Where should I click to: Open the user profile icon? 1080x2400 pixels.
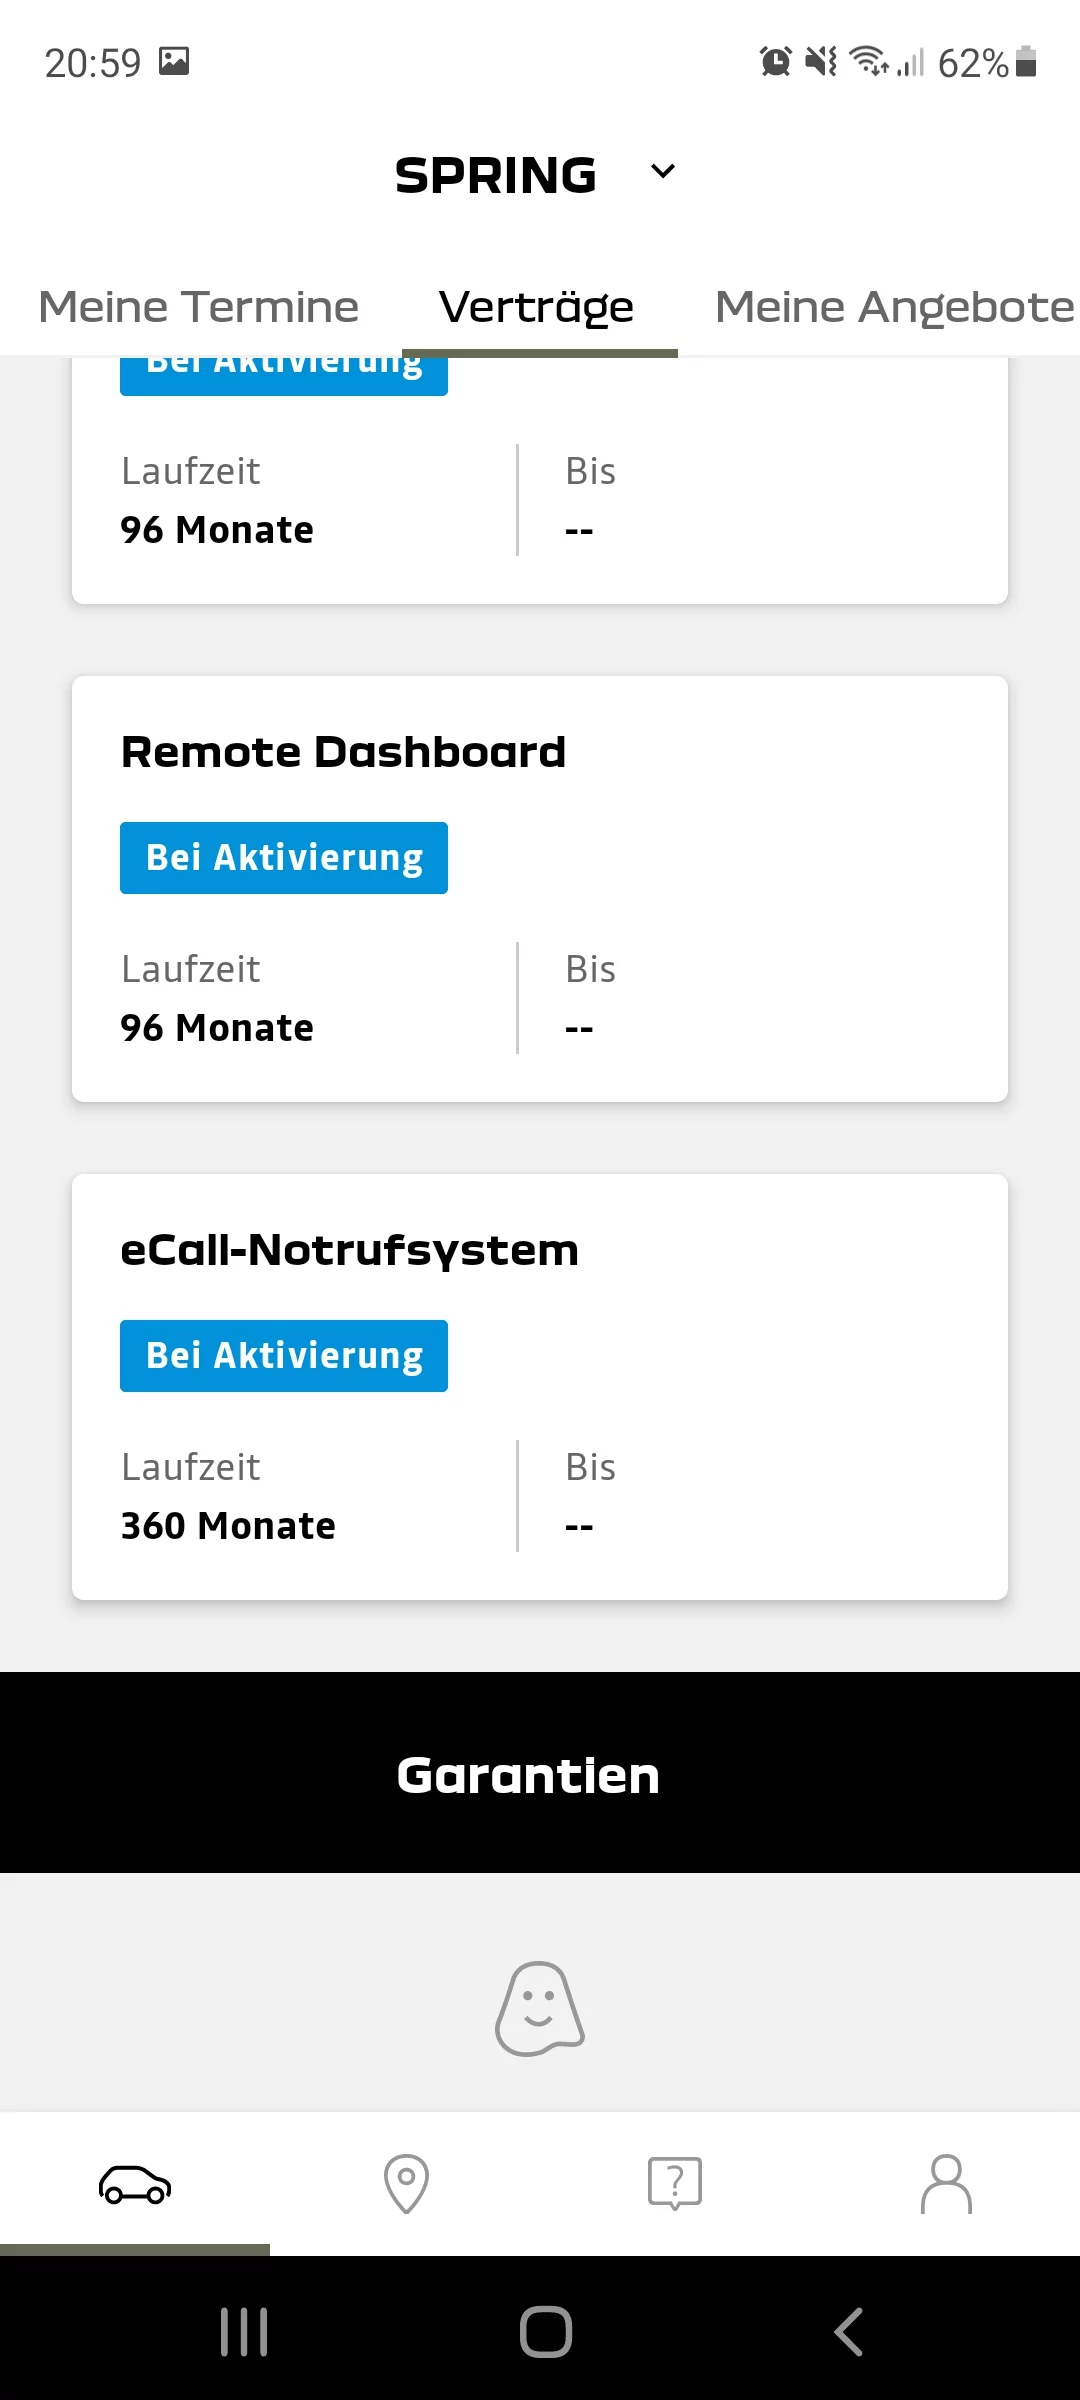(x=946, y=2184)
